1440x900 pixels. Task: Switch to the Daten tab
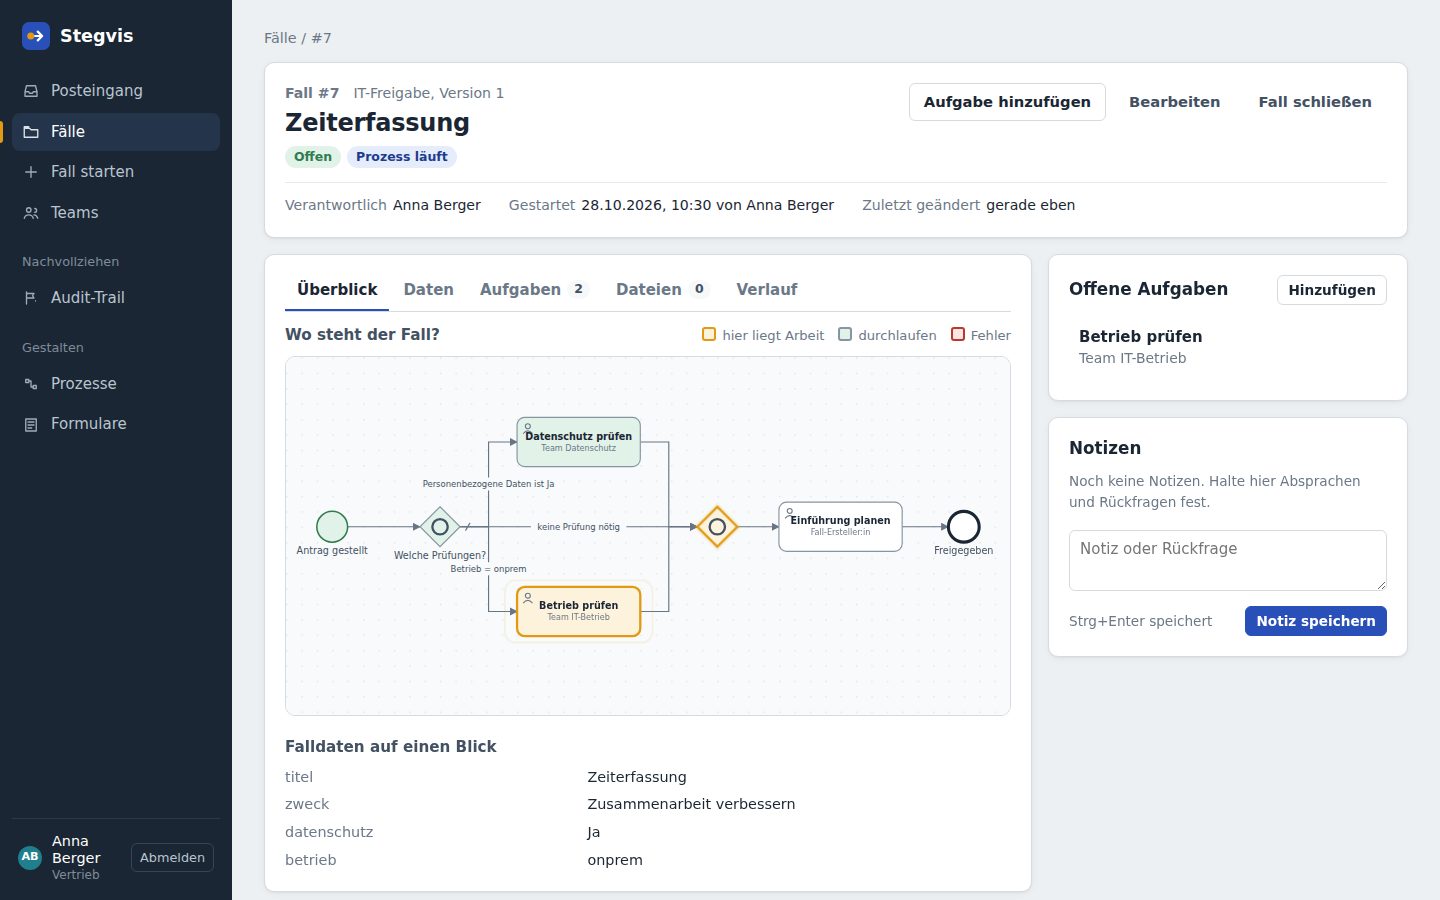(428, 290)
